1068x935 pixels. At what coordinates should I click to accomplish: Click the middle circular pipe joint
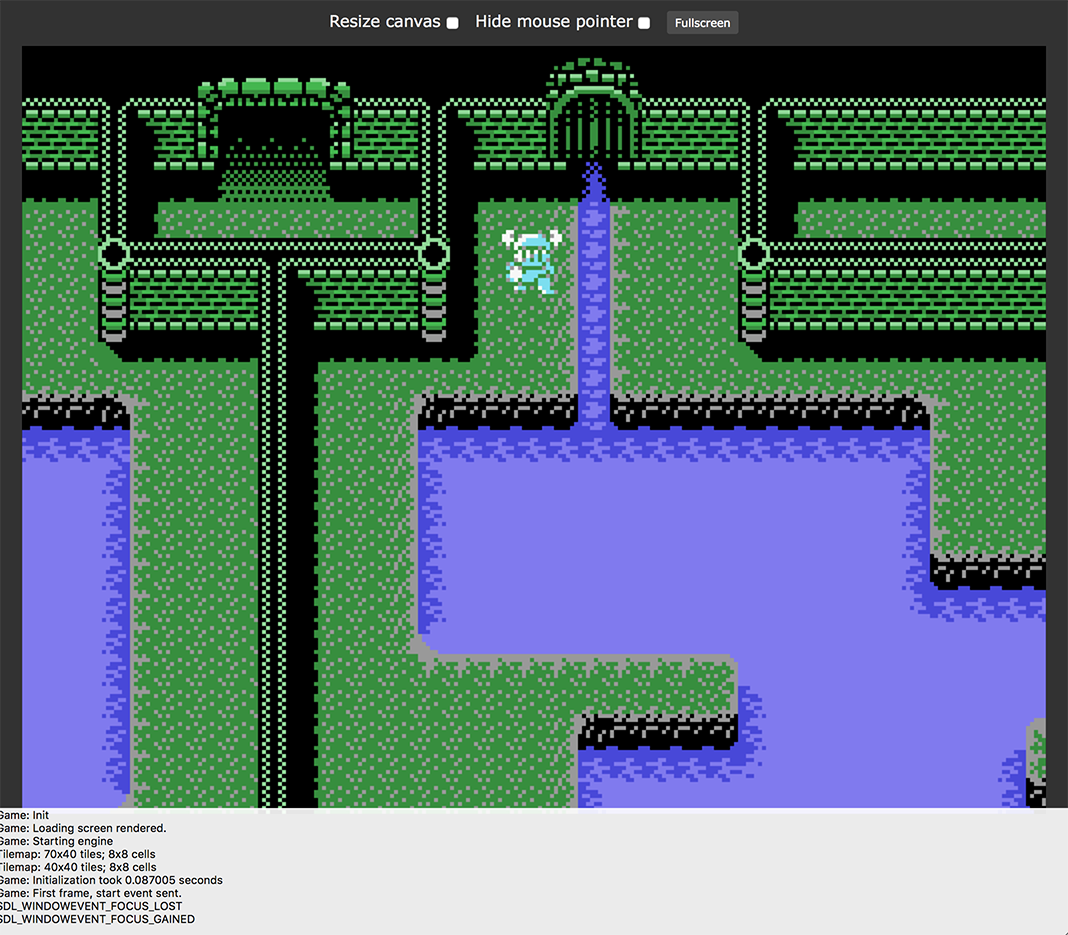click(433, 254)
